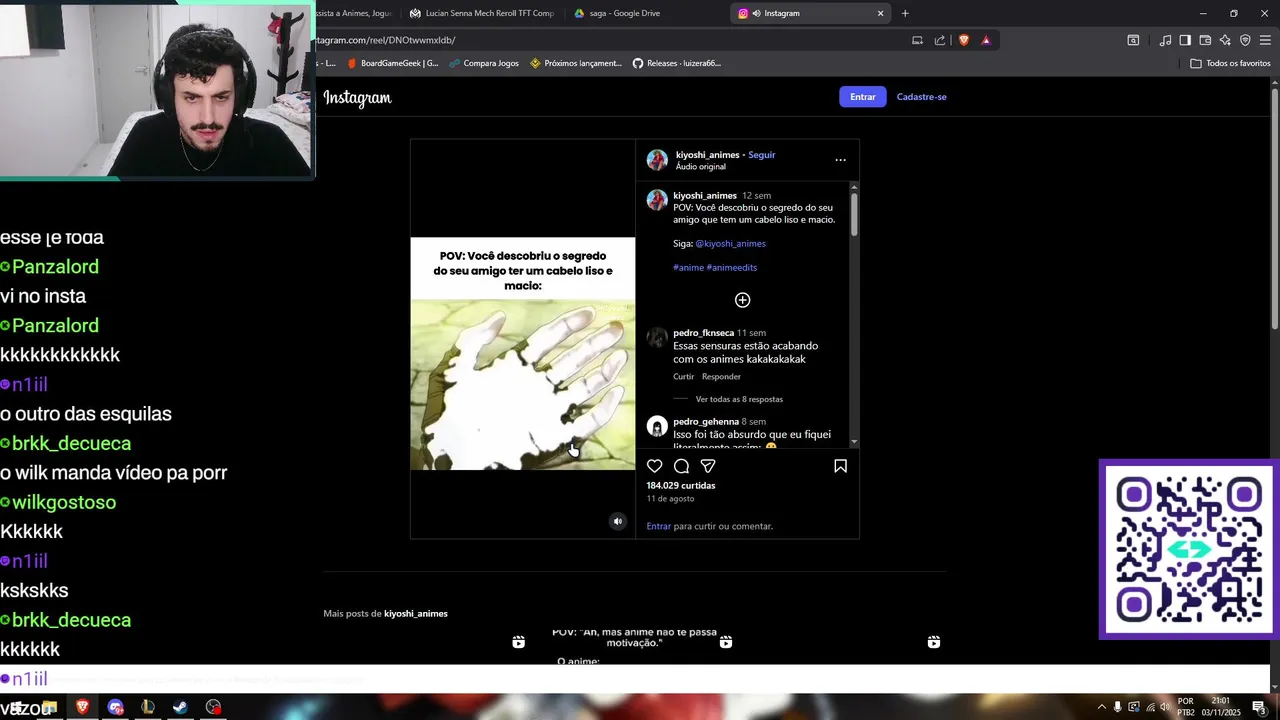Click the Entrar button
Screen dimensions: 1280x720
[x=862, y=97]
